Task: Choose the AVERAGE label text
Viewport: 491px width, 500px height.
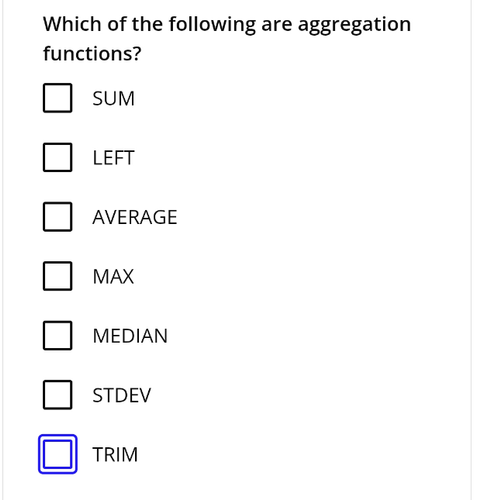Action: [x=135, y=217]
